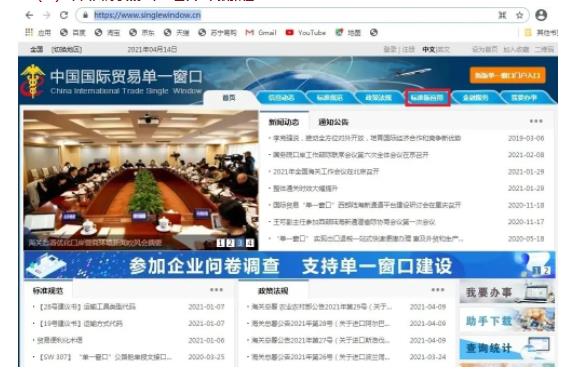584x374 pixels.
Task: Open news 2021年全国海关工作会议在北京召开
Action: [326, 172]
